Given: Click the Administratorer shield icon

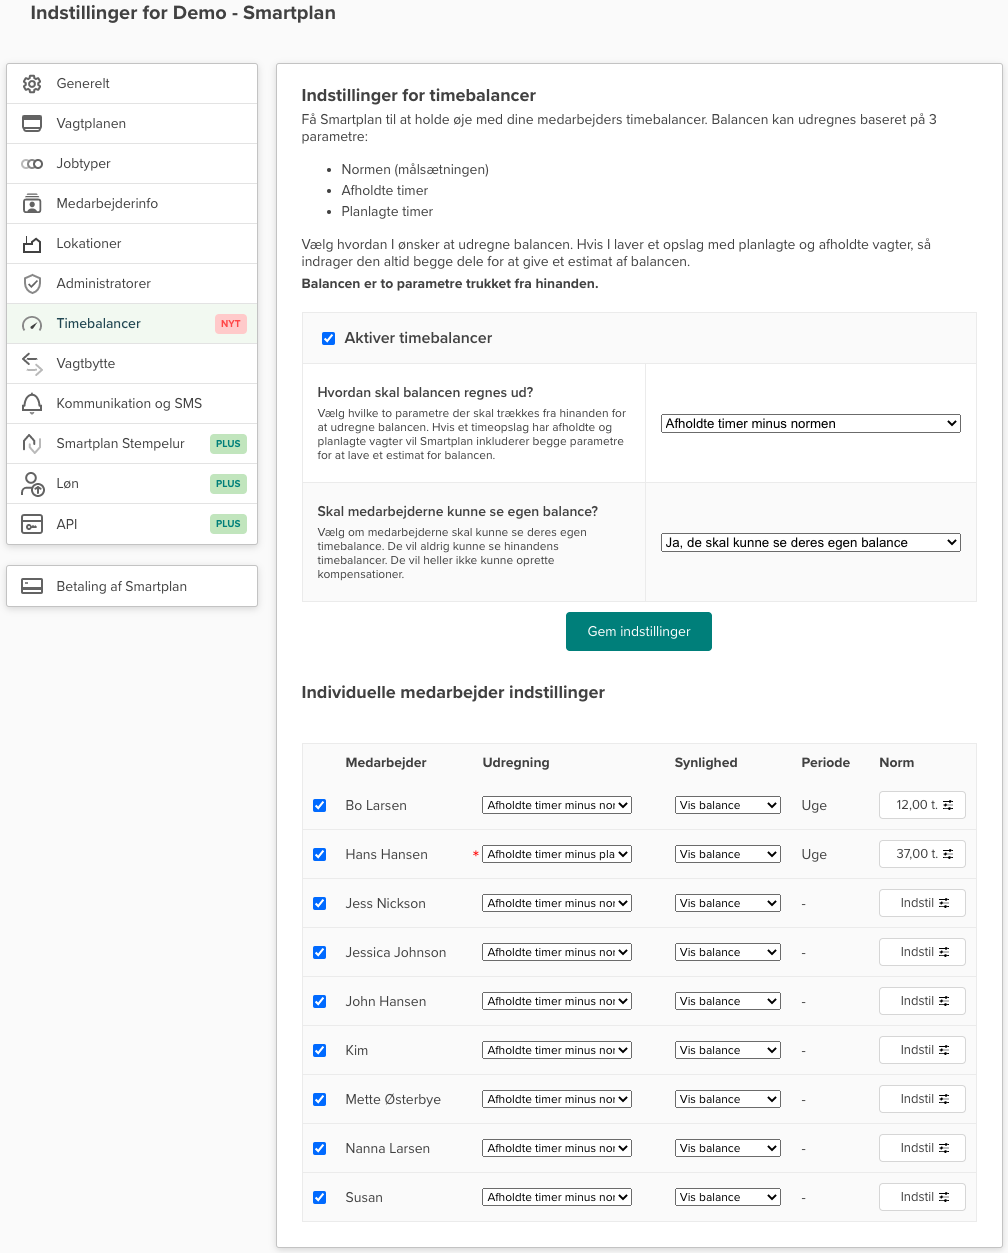Looking at the screenshot, I should (32, 284).
